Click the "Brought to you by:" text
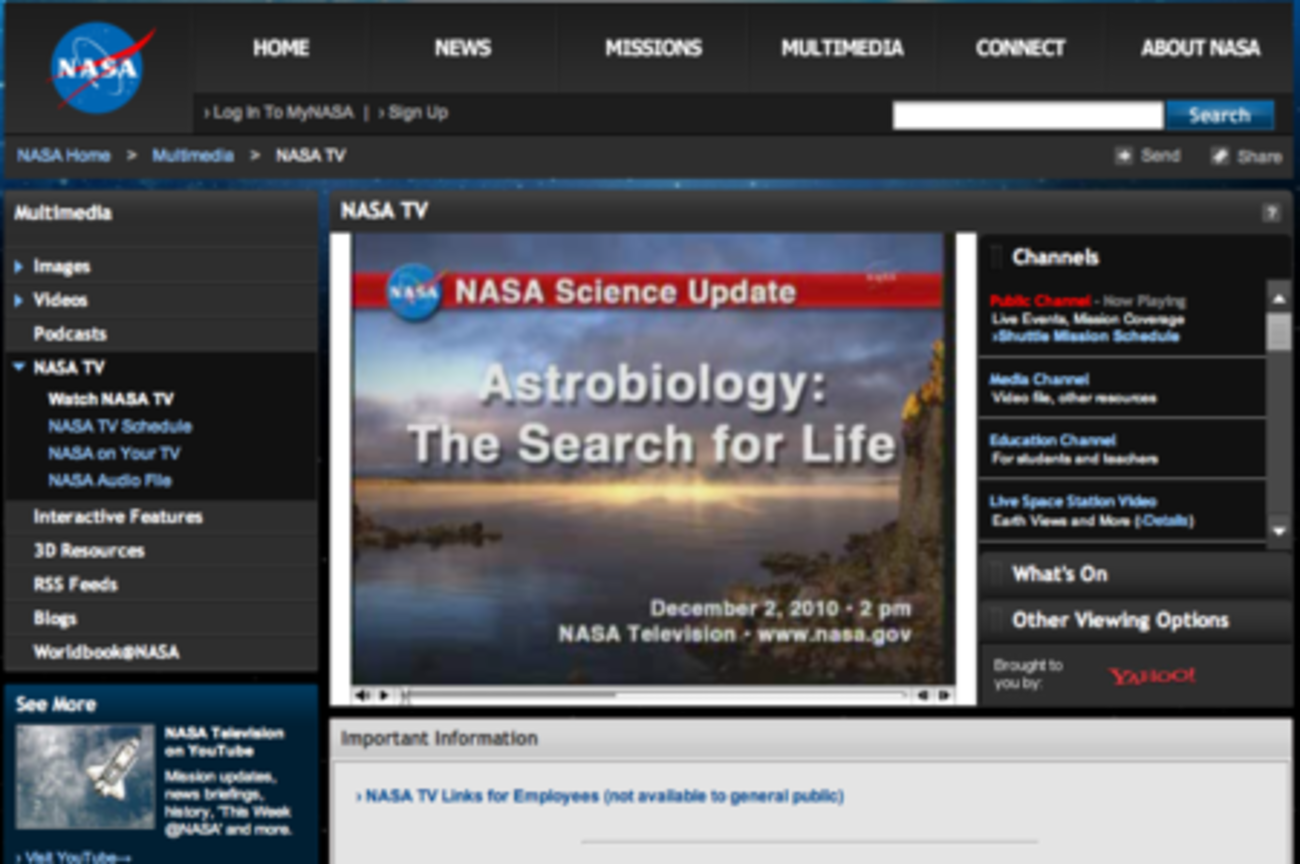Screen dimensions: 1300x864 1028,675
